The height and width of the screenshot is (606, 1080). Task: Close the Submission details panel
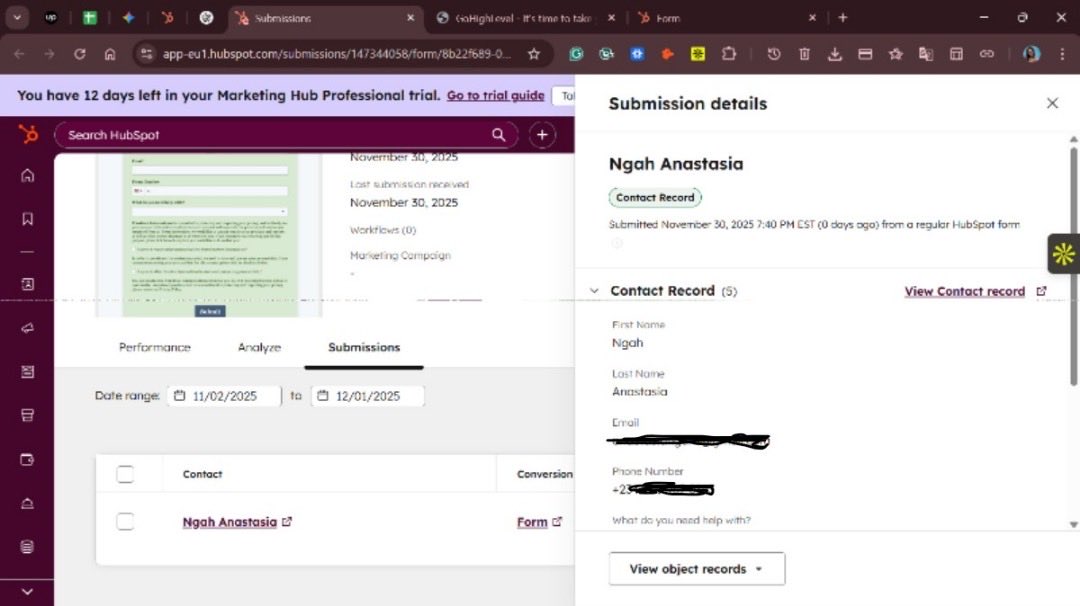(x=1052, y=103)
